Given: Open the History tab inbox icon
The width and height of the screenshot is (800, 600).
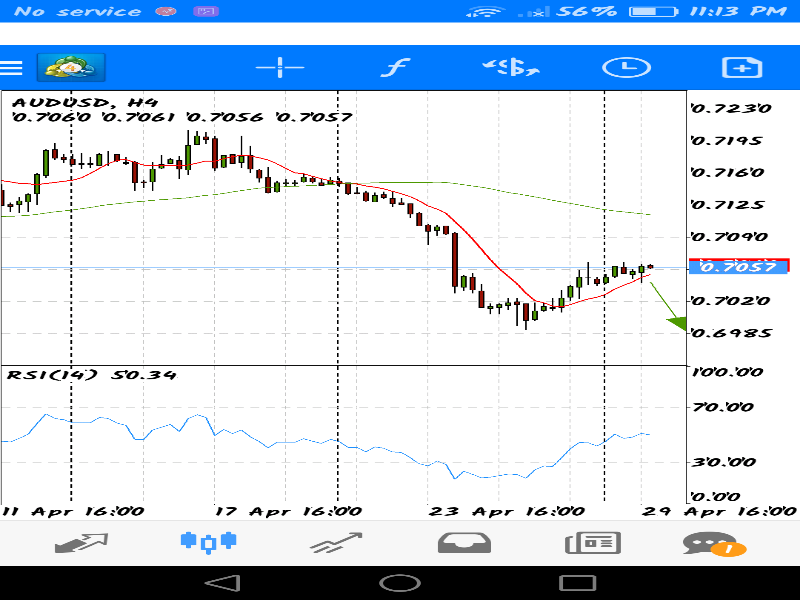Looking at the screenshot, I should point(464,543).
